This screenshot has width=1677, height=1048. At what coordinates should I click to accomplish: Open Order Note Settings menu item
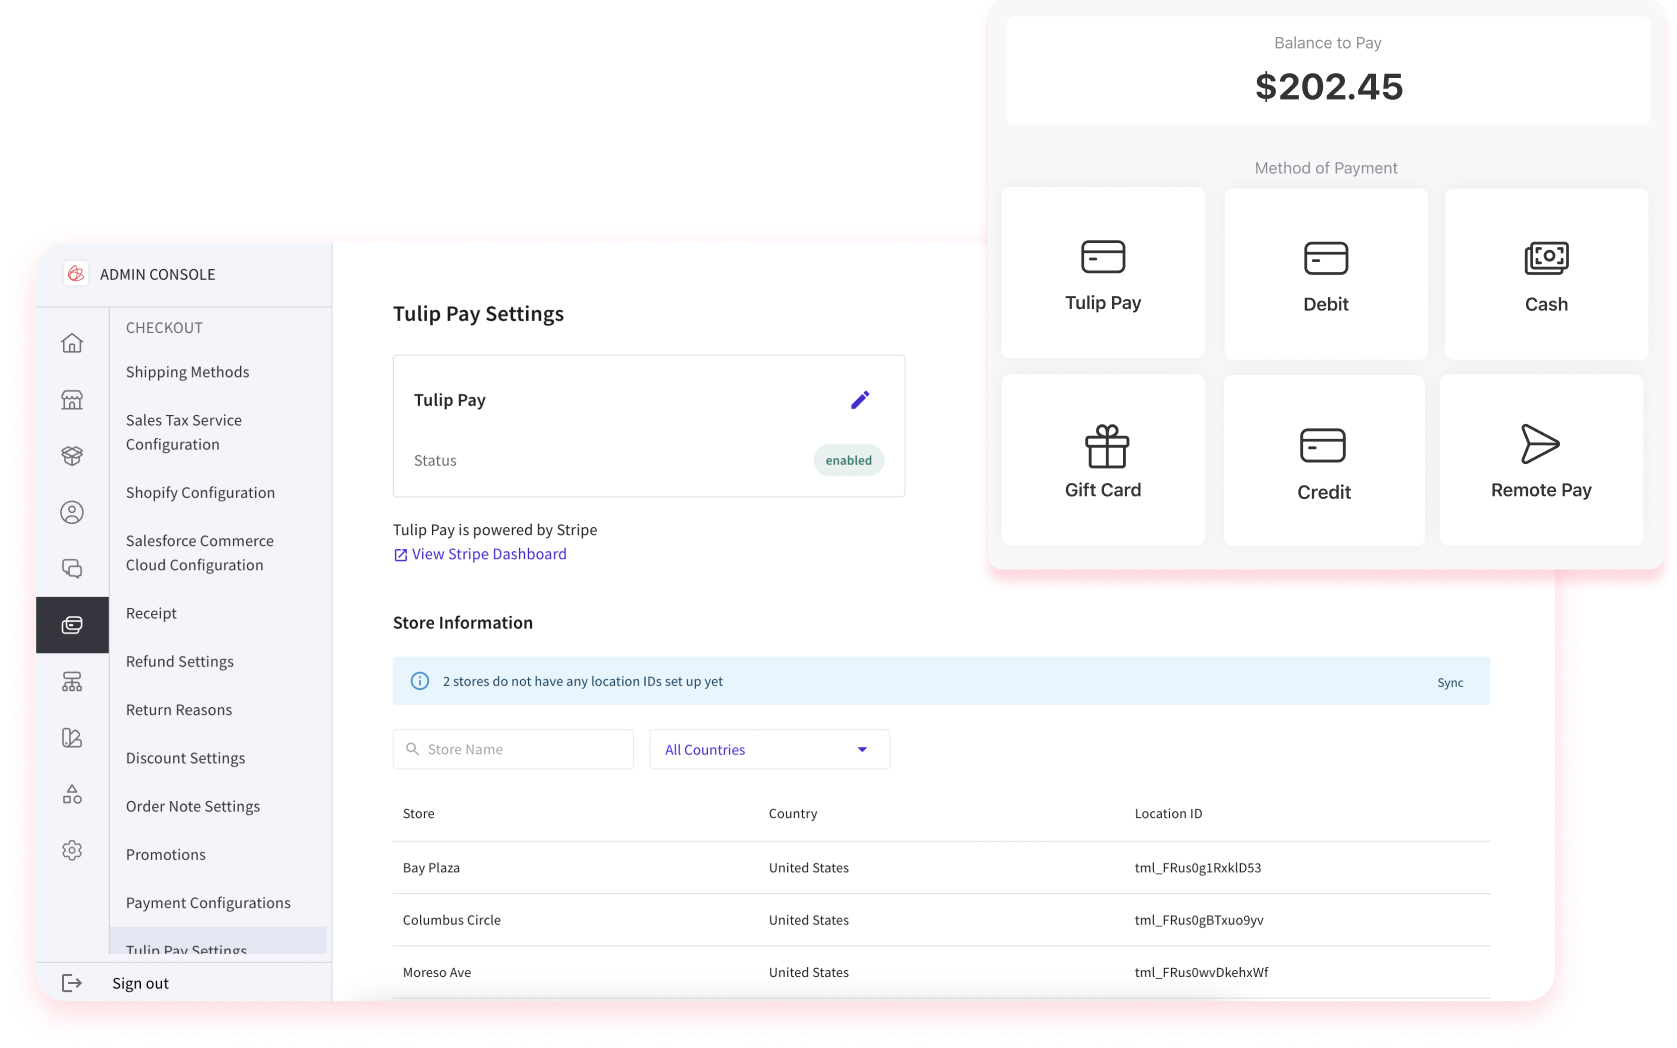click(x=193, y=806)
